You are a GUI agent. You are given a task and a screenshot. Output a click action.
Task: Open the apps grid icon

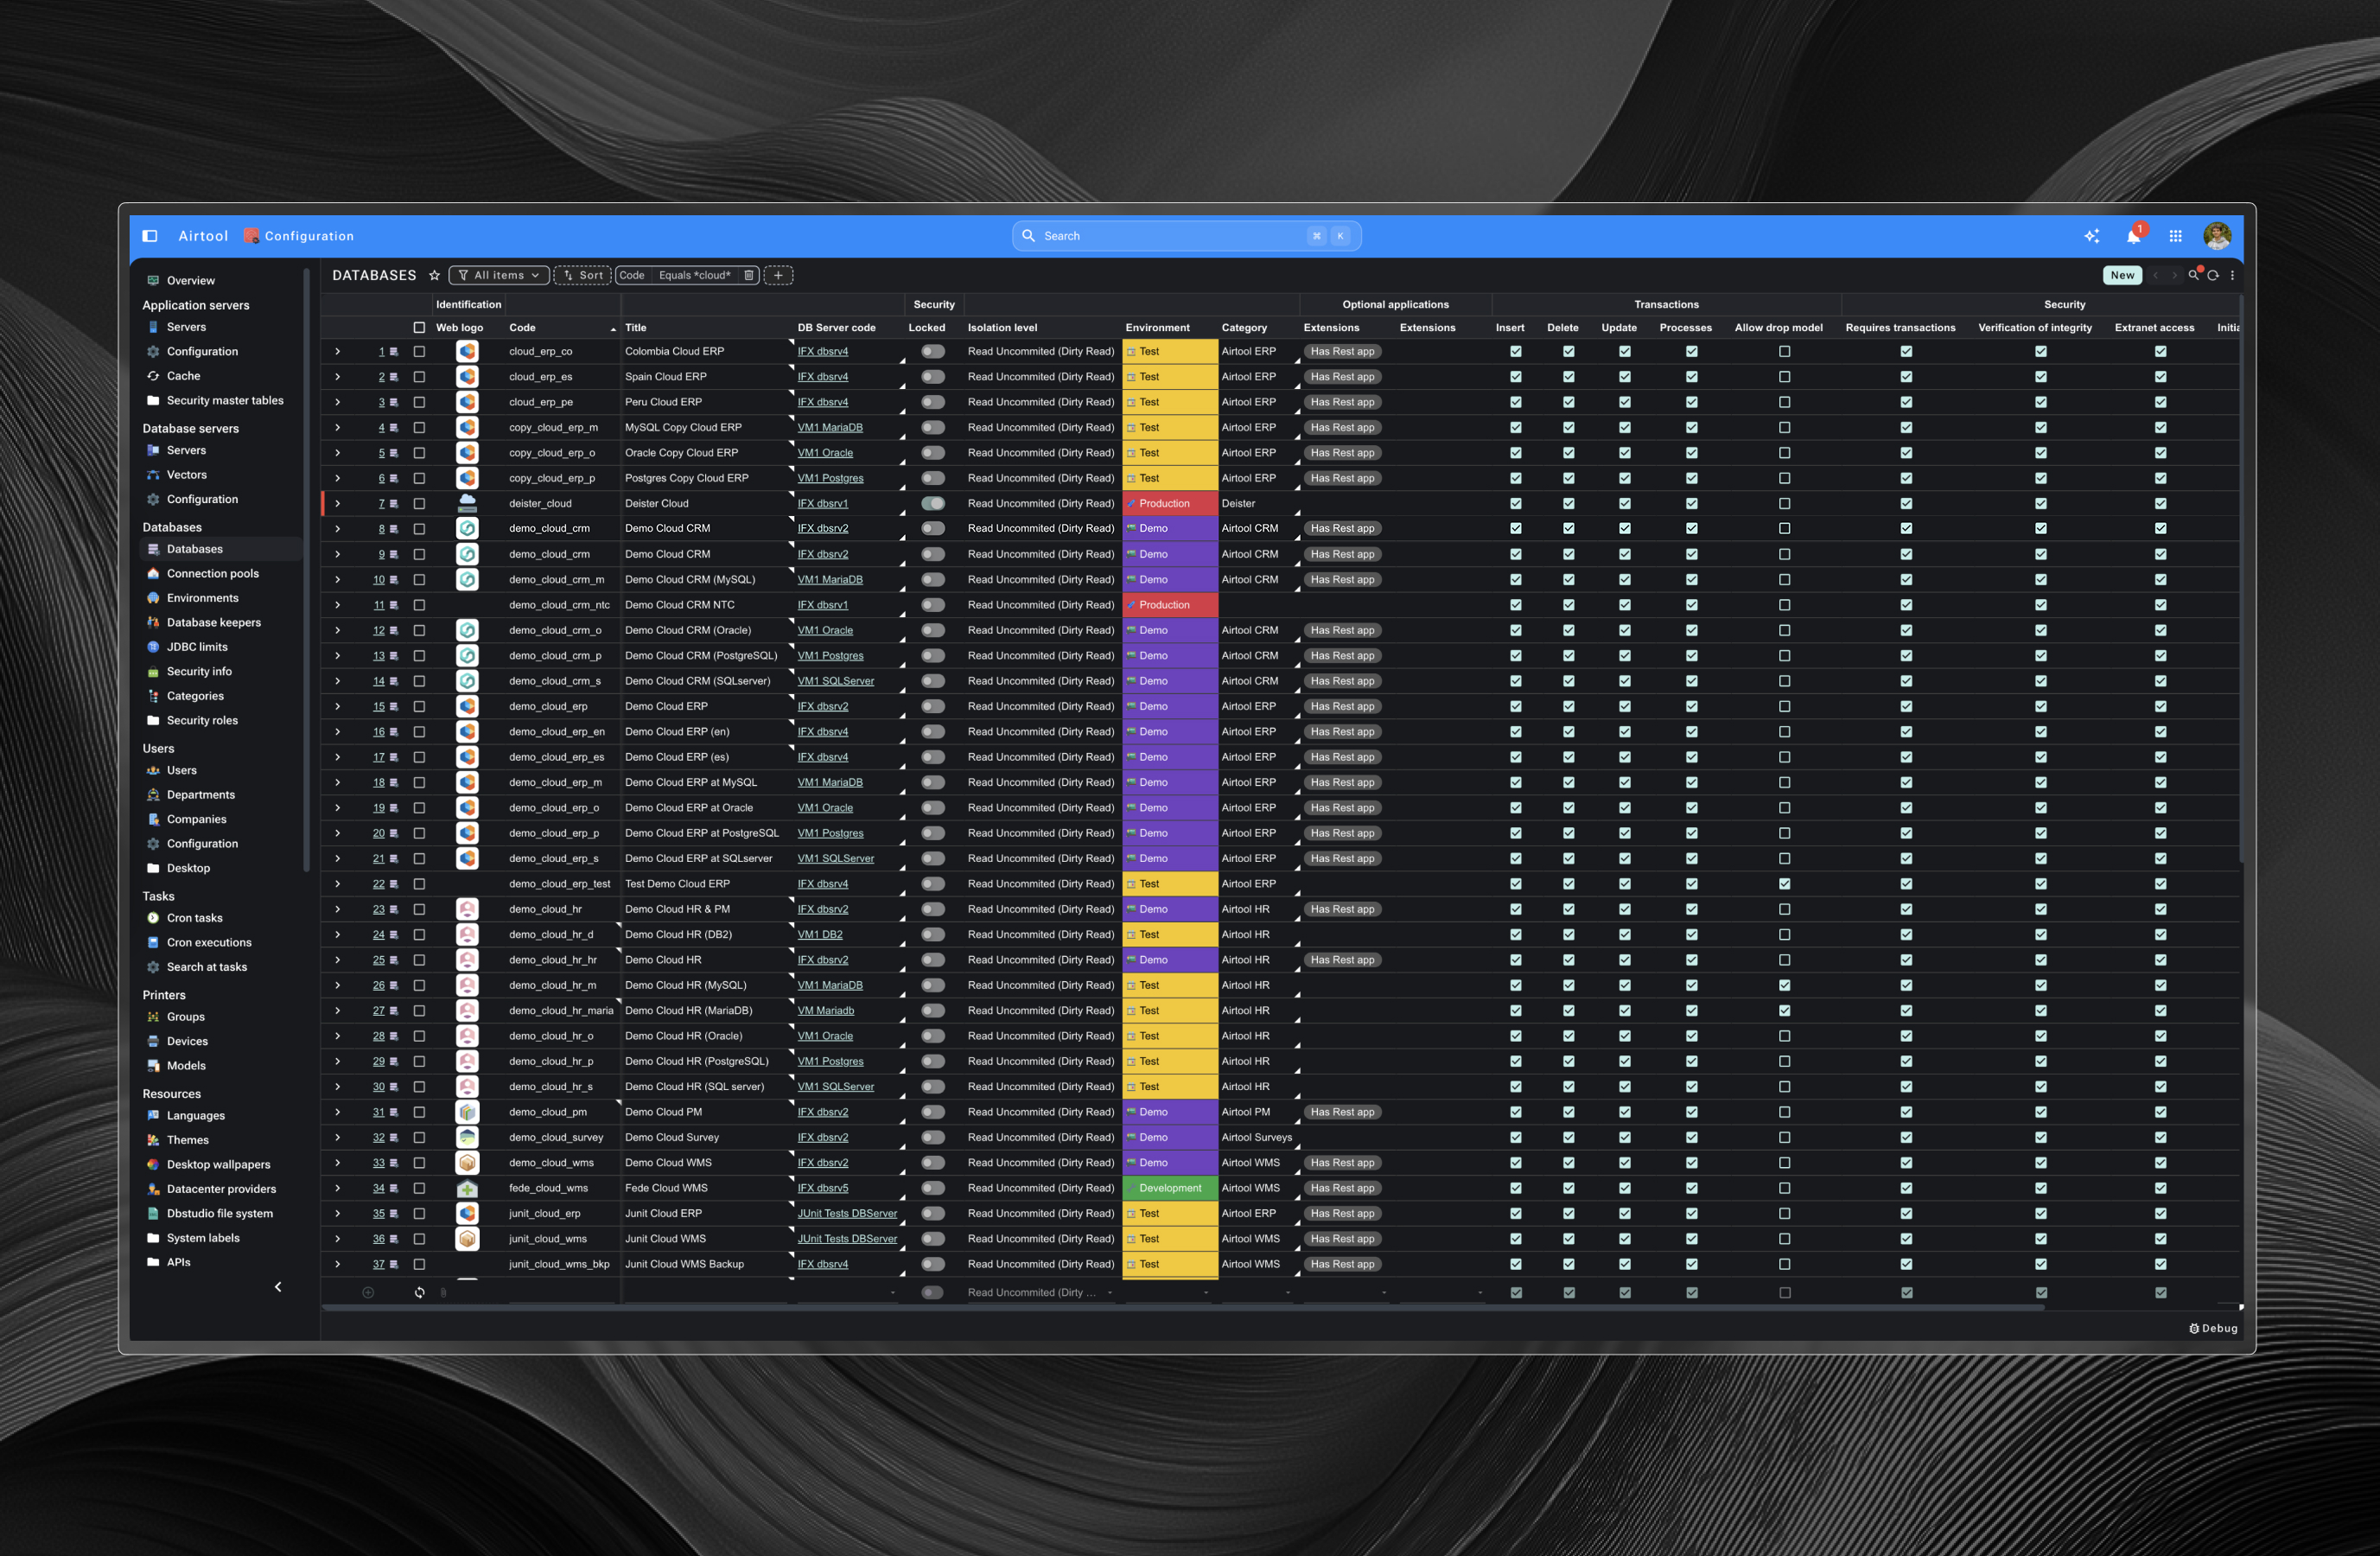(x=2175, y=237)
